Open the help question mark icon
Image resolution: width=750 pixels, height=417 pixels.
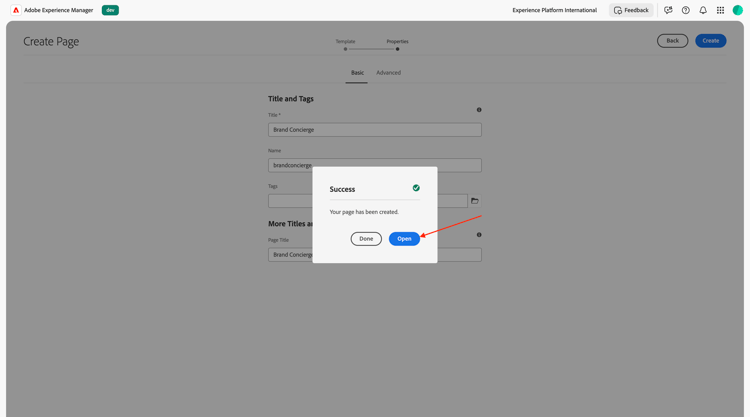(x=685, y=10)
